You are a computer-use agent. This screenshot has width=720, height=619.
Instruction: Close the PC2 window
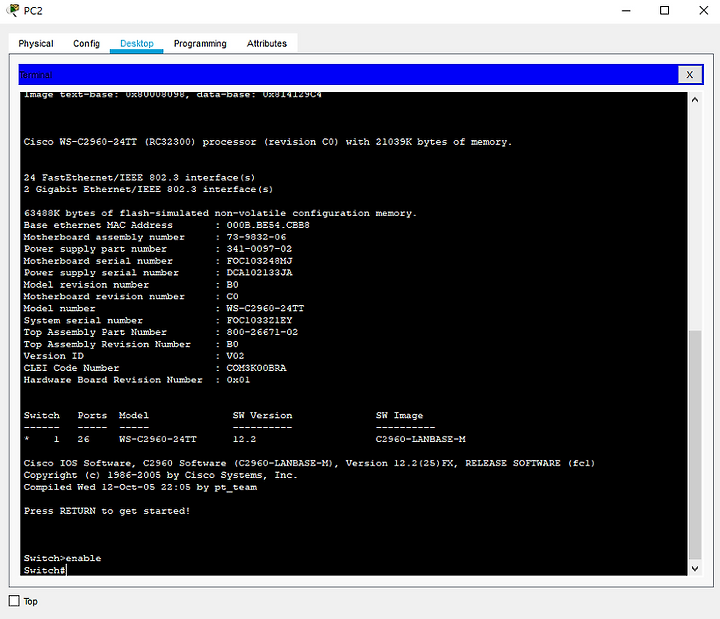(x=703, y=11)
